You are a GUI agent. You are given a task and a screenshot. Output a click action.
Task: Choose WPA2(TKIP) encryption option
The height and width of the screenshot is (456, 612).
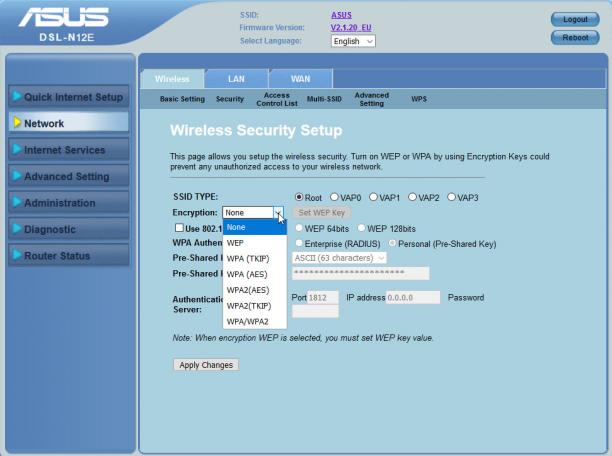pyautogui.click(x=255, y=306)
